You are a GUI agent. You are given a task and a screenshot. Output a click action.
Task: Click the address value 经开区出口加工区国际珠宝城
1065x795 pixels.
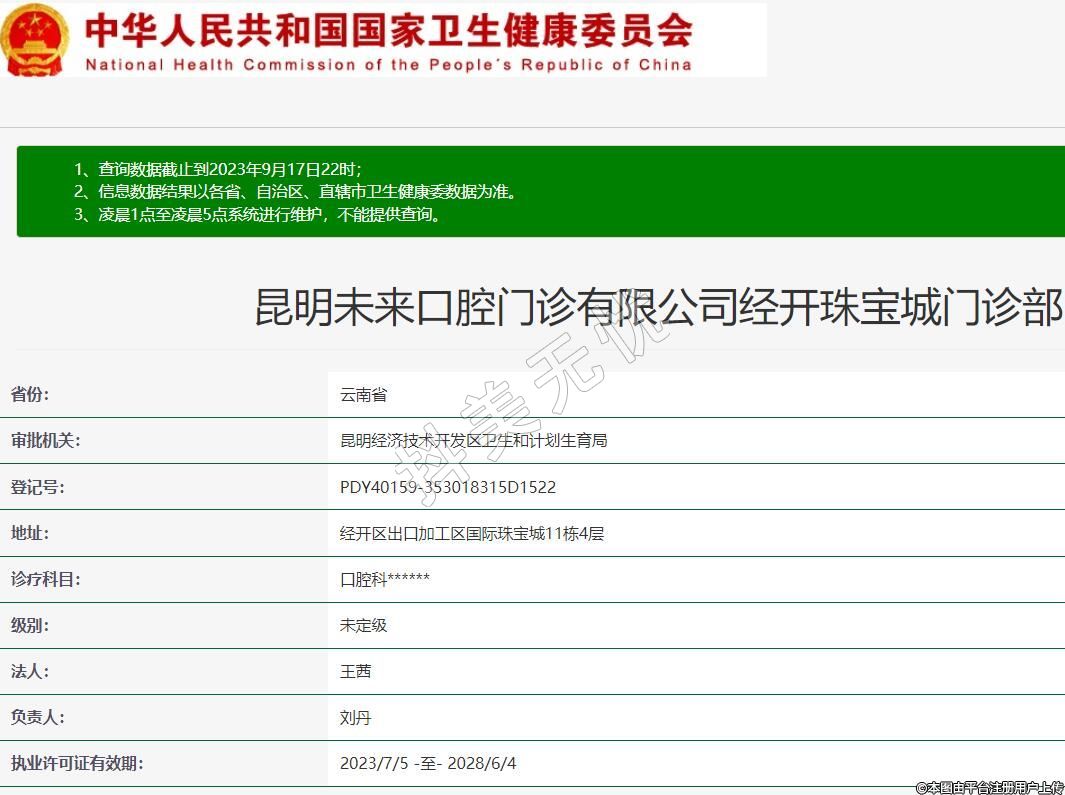(471, 533)
